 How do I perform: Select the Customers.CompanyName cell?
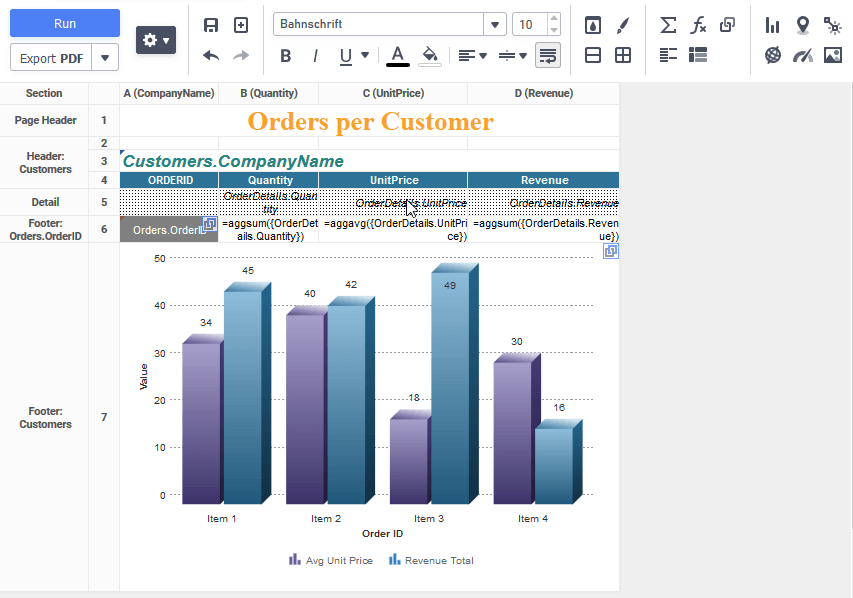click(x=369, y=161)
